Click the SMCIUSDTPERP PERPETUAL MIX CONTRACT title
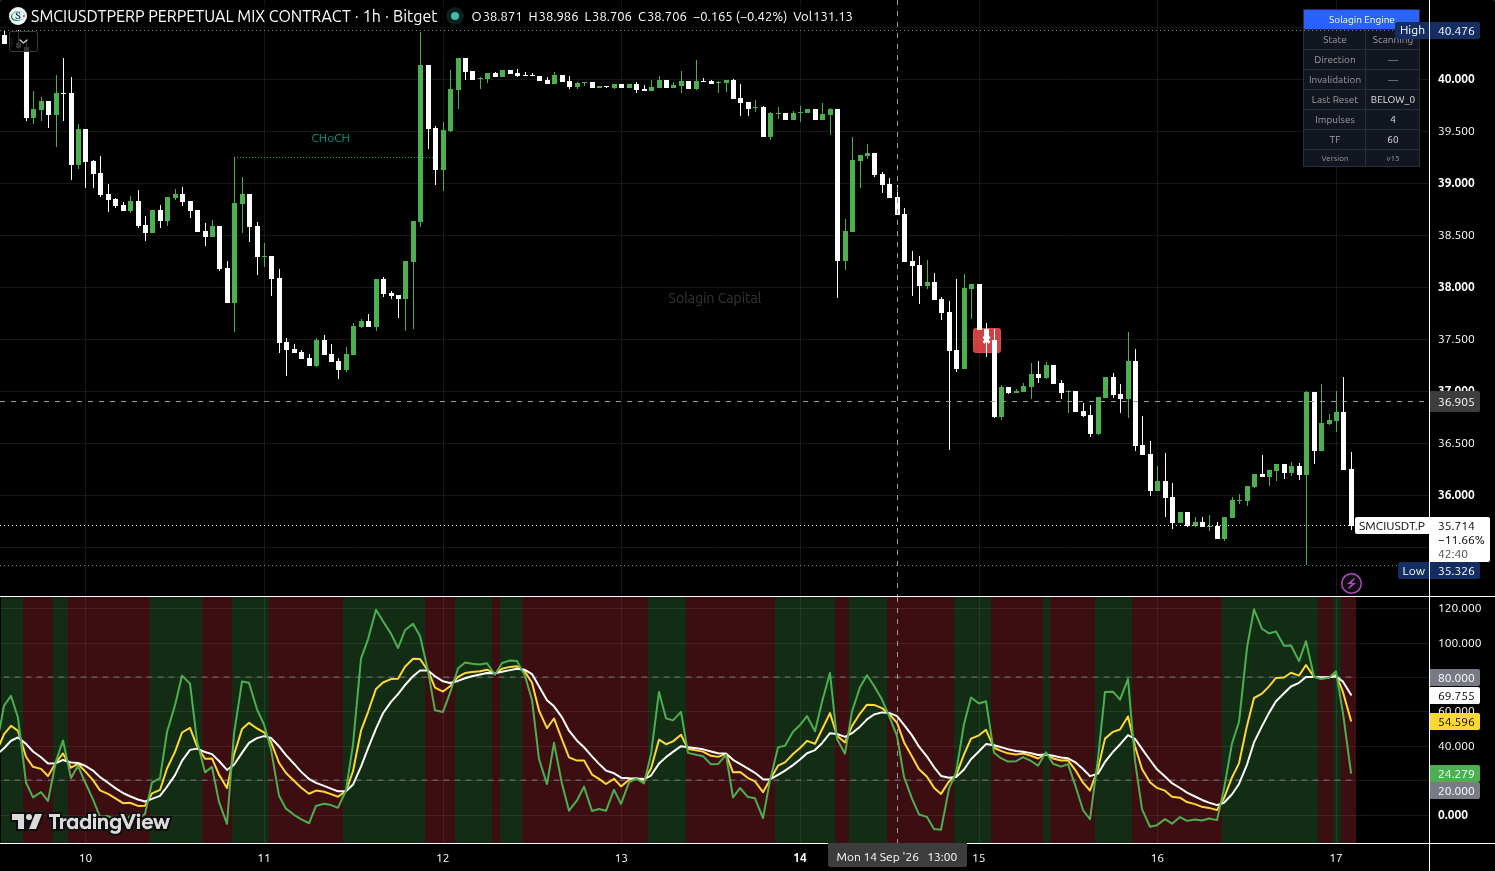The width and height of the screenshot is (1495, 871). point(191,16)
